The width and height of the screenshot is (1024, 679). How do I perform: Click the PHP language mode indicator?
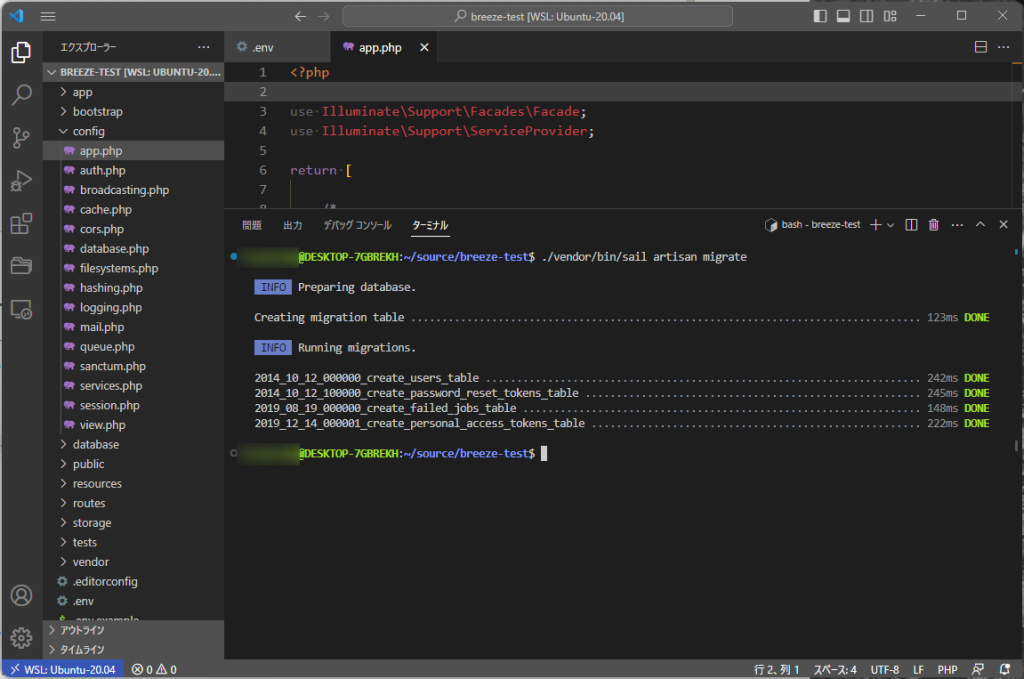947,669
